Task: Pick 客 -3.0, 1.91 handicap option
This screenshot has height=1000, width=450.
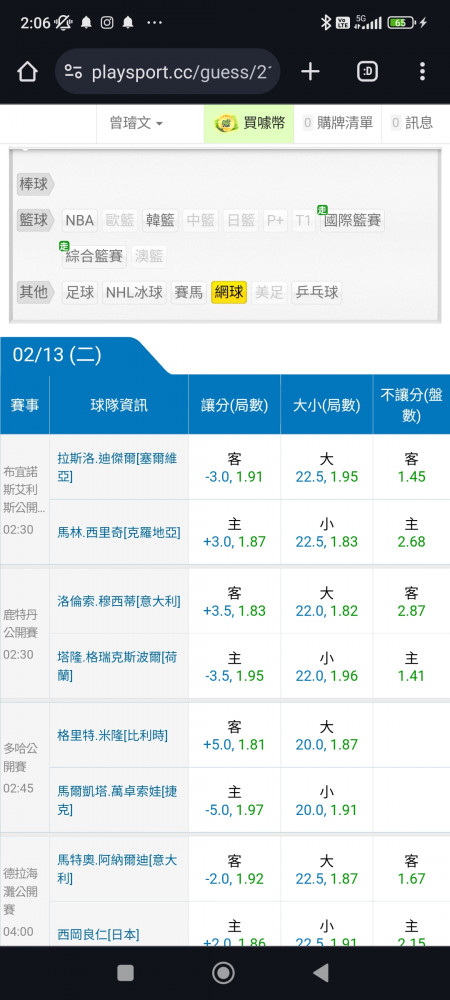Action: point(234,467)
